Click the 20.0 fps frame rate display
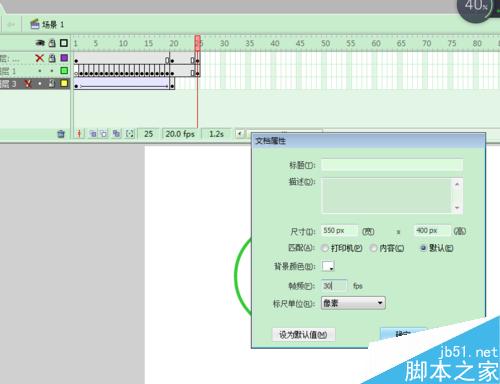The image size is (500, 384). coord(180,134)
